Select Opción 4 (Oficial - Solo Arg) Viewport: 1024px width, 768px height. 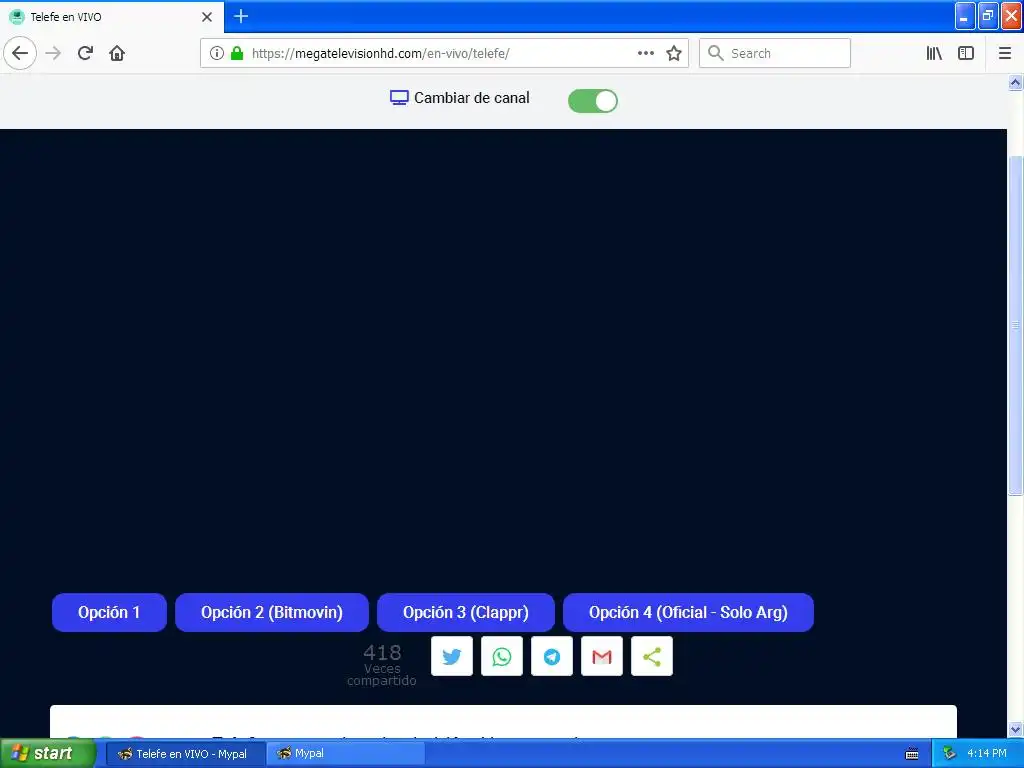(688, 612)
